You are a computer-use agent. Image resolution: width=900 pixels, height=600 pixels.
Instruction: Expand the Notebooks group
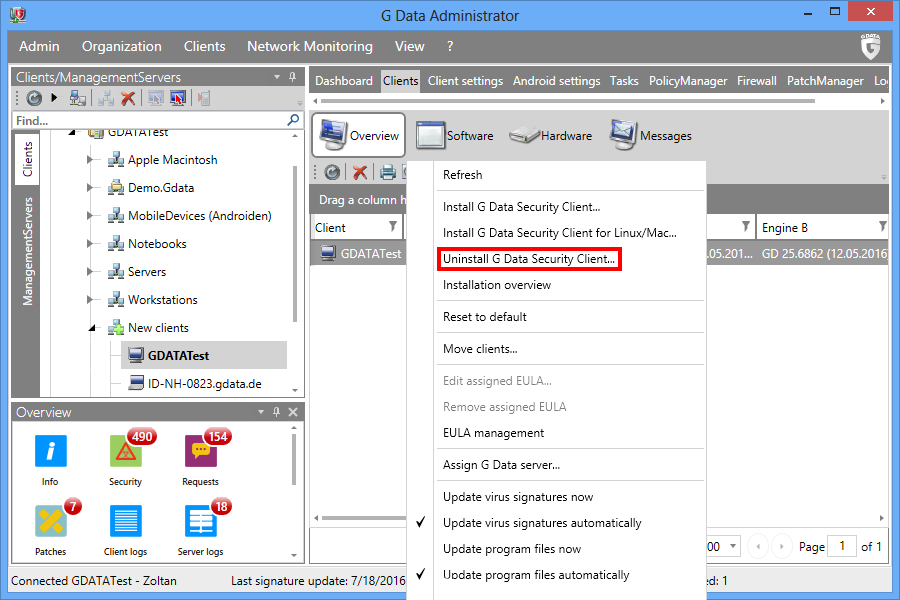[x=90, y=243]
